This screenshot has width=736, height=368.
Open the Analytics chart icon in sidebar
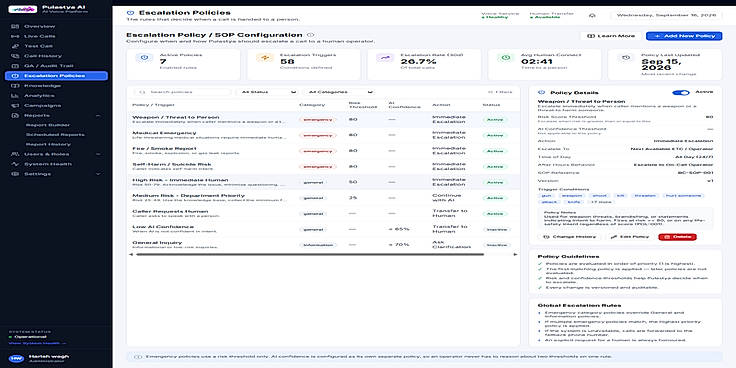pyautogui.click(x=15, y=96)
